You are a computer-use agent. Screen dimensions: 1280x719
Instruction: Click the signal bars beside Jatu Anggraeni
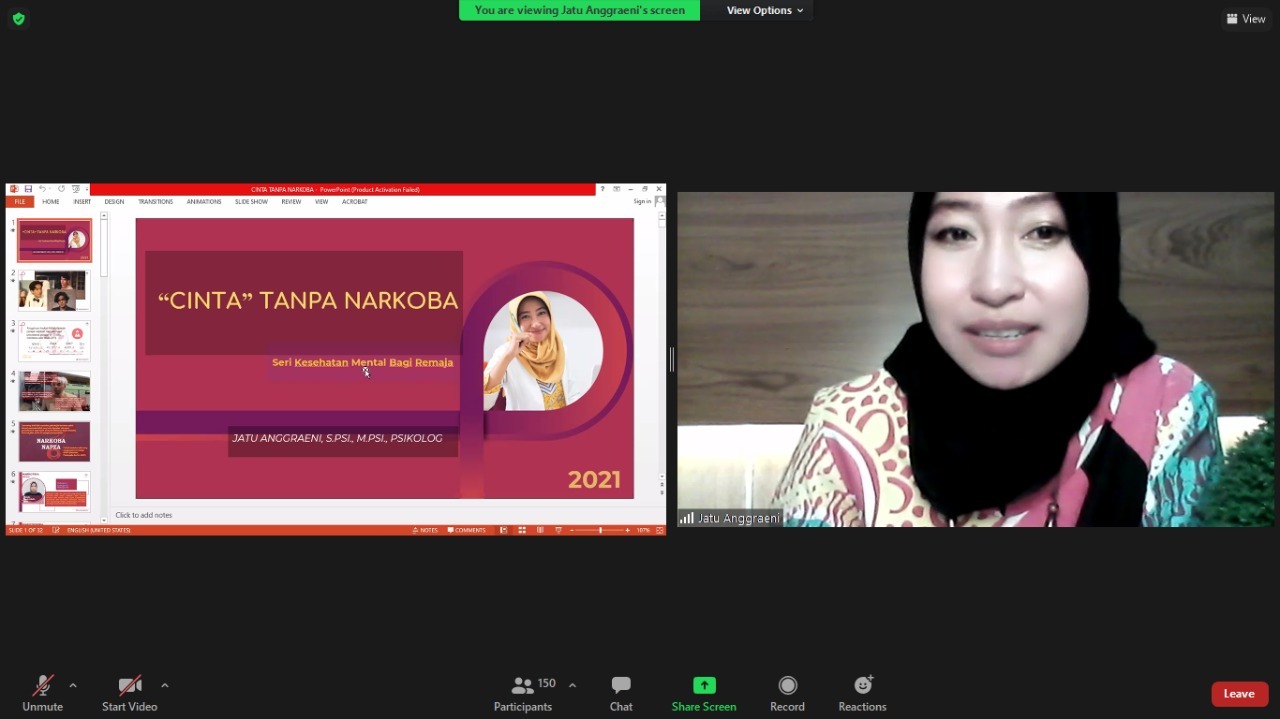click(x=686, y=518)
